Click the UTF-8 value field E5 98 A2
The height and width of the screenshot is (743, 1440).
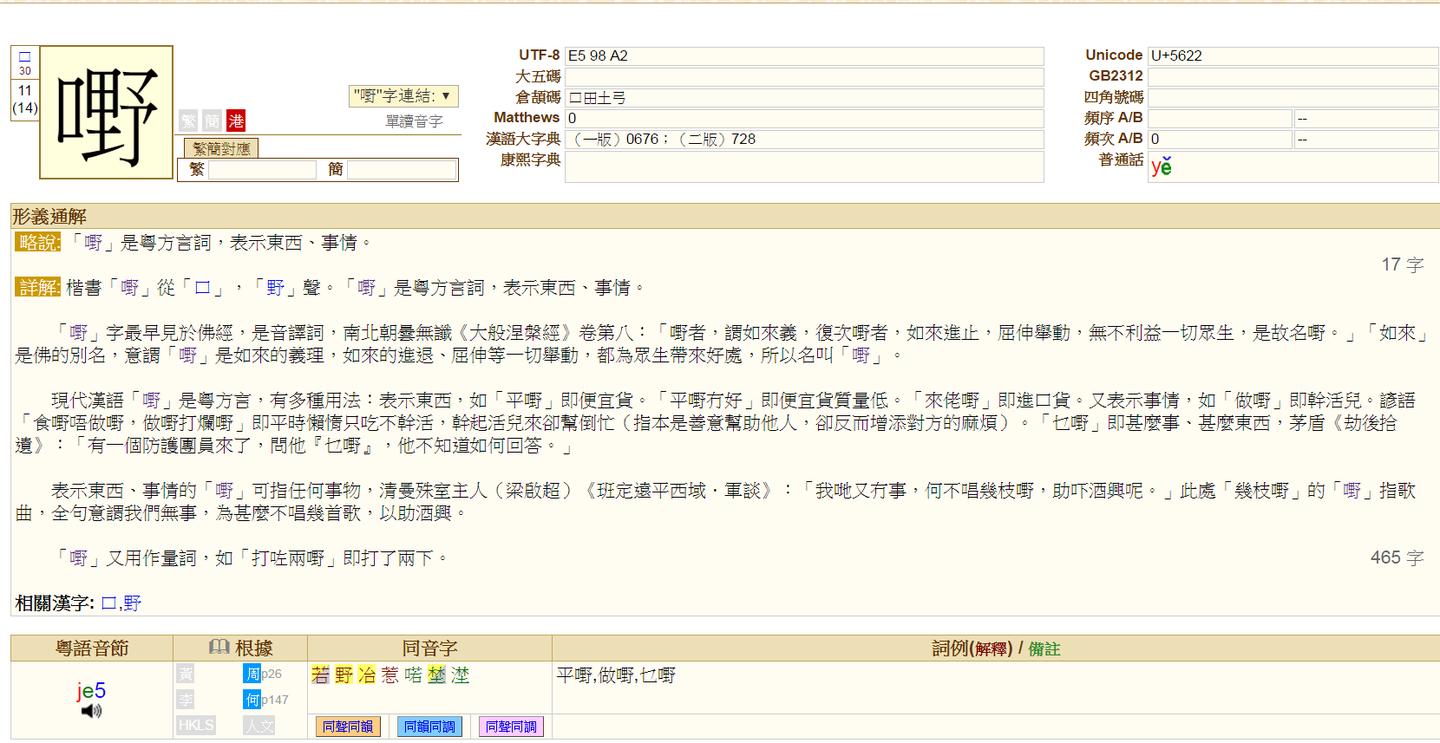804,56
